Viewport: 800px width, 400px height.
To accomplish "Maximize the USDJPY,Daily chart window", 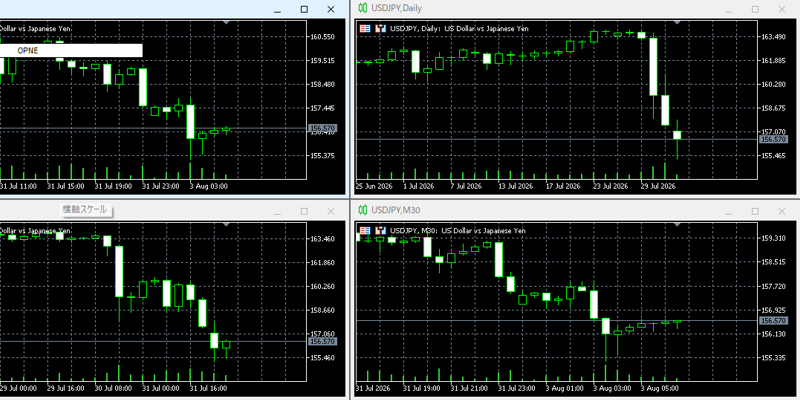I will (x=755, y=9).
